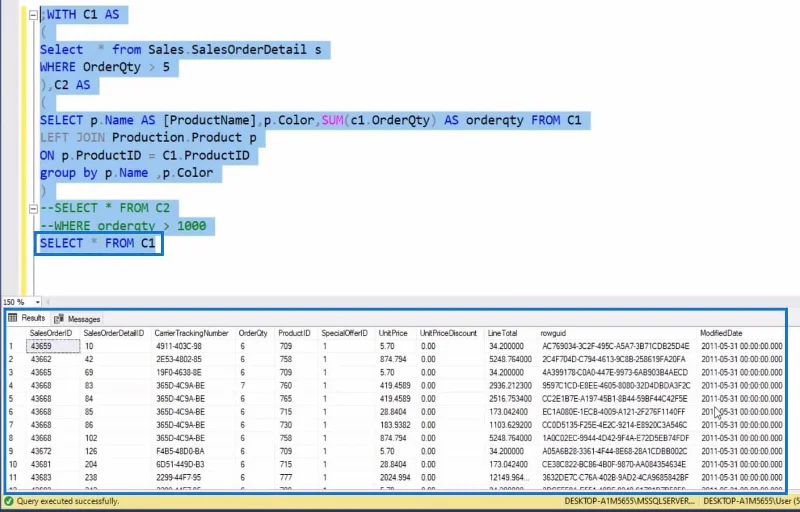Select the rowguid column header

point(554,333)
